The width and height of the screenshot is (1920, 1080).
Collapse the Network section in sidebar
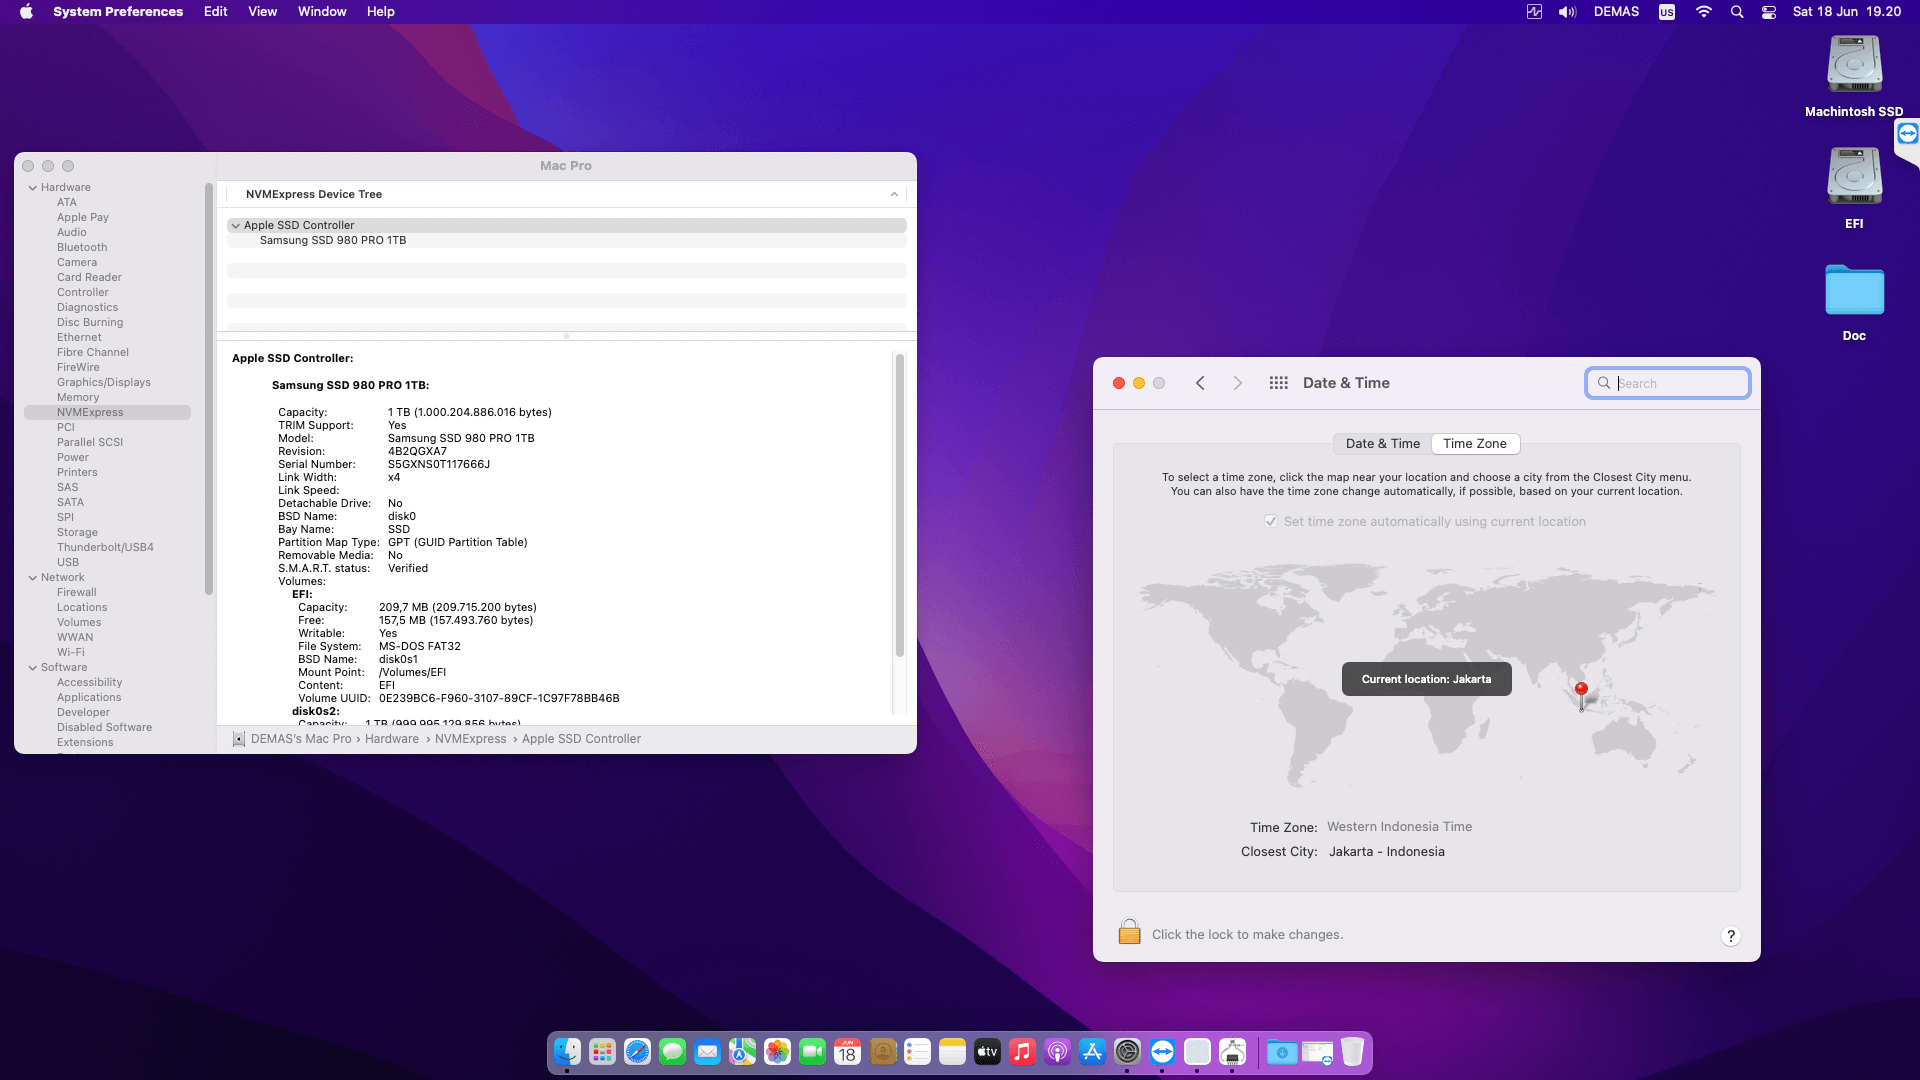tap(33, 578)
